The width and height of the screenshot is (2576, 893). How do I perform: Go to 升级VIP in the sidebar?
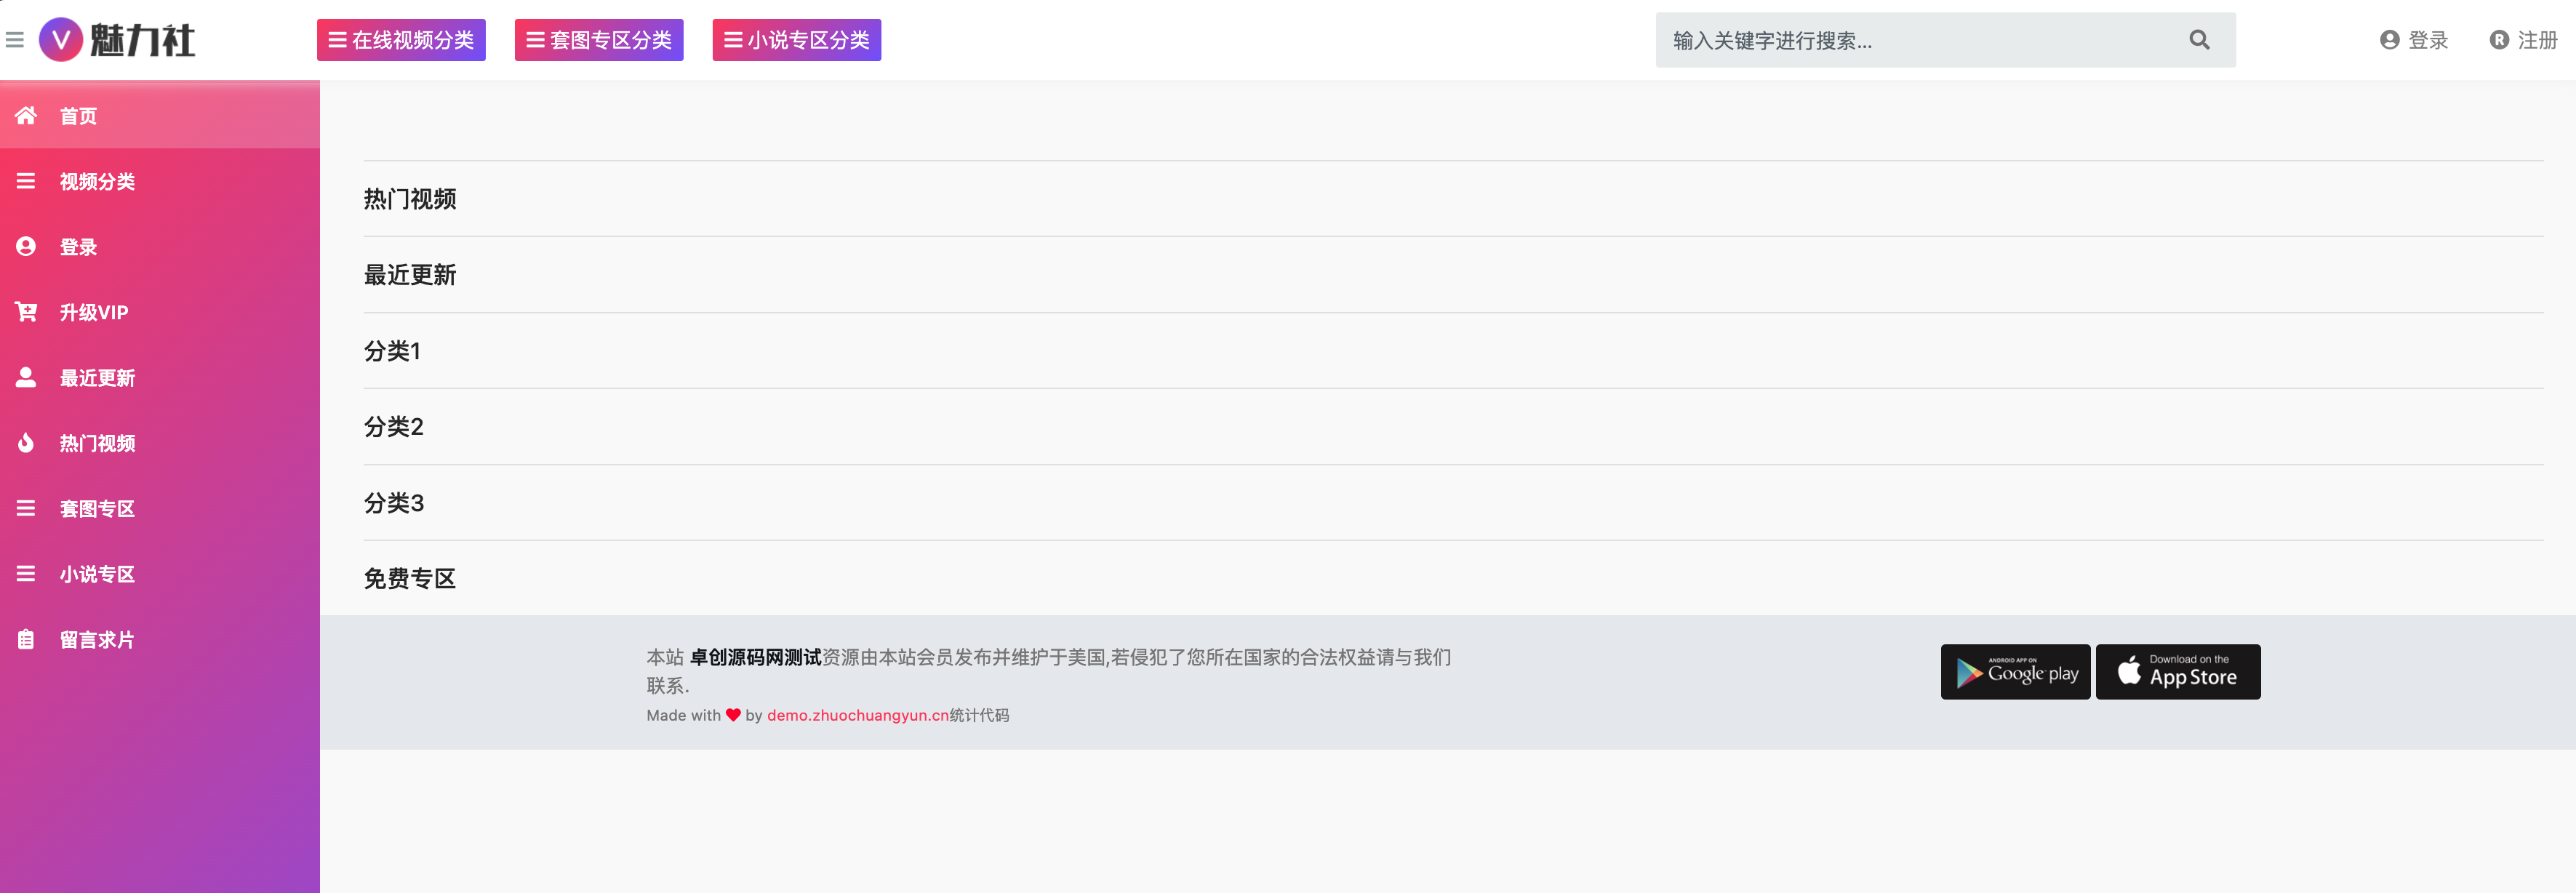click(160, 312)
